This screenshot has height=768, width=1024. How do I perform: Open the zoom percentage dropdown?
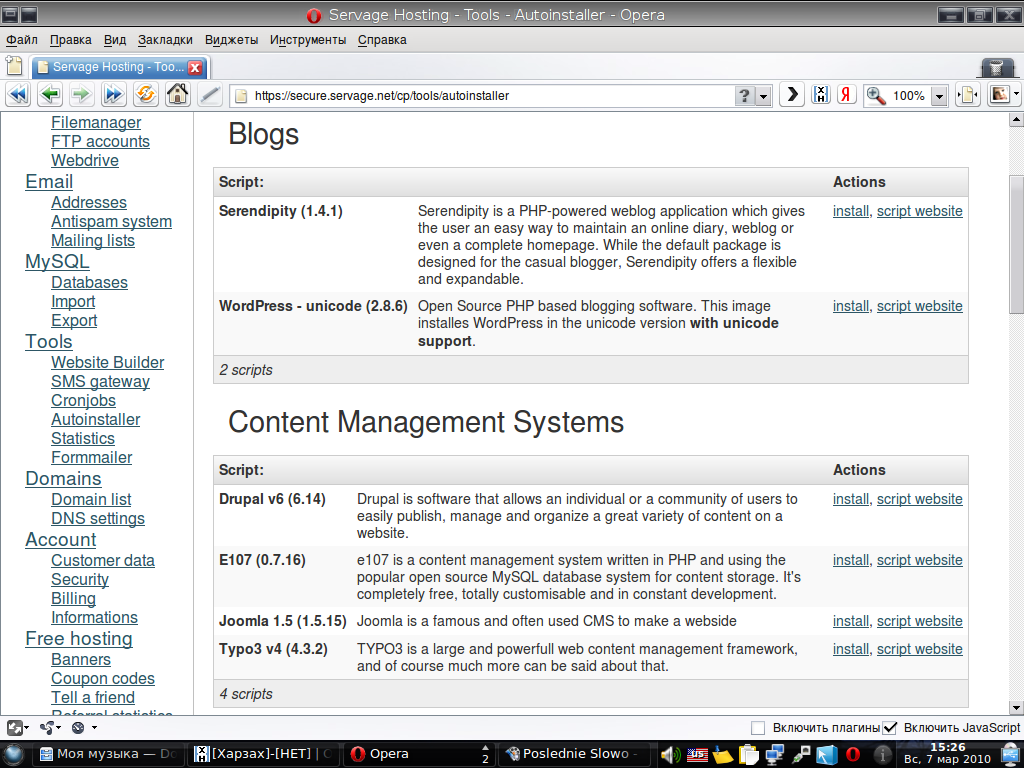click(x=939, y=96)
